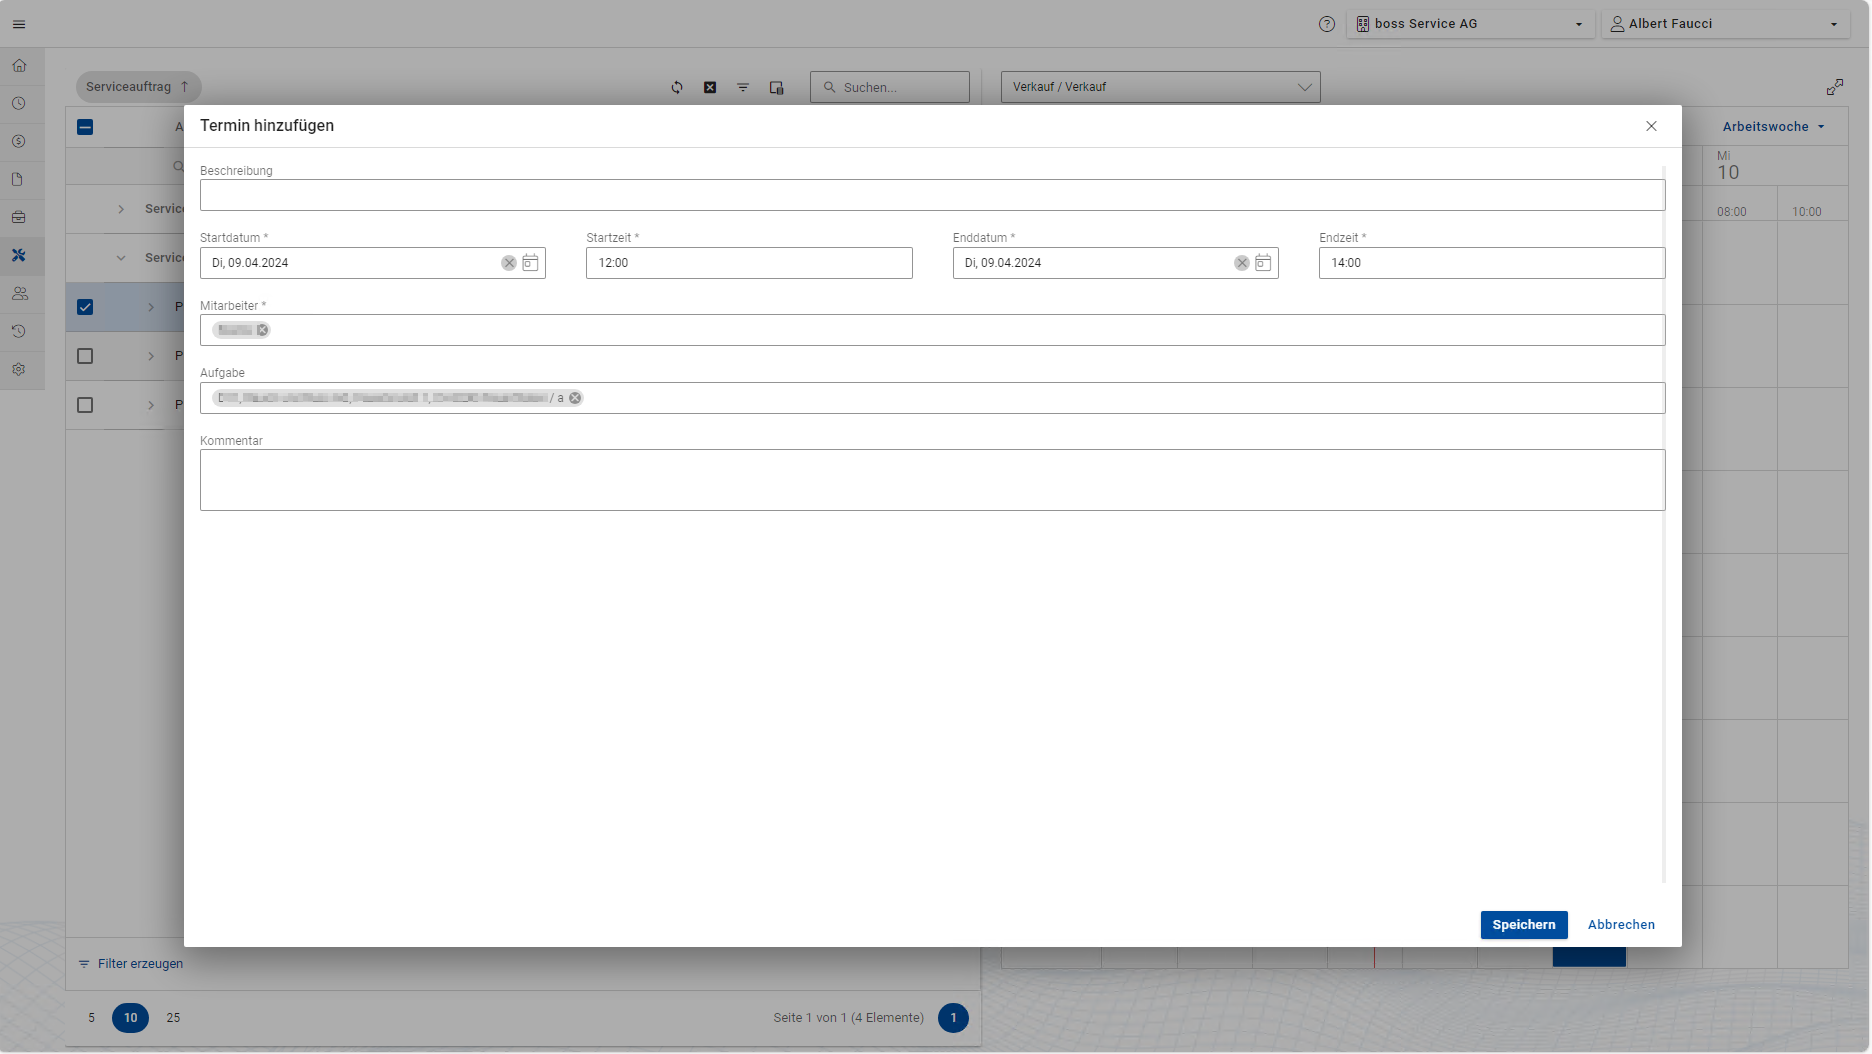This screenshot has width=1872, height=1054.
Task: Click the Abbrechen button
Action: (1621, 925)
